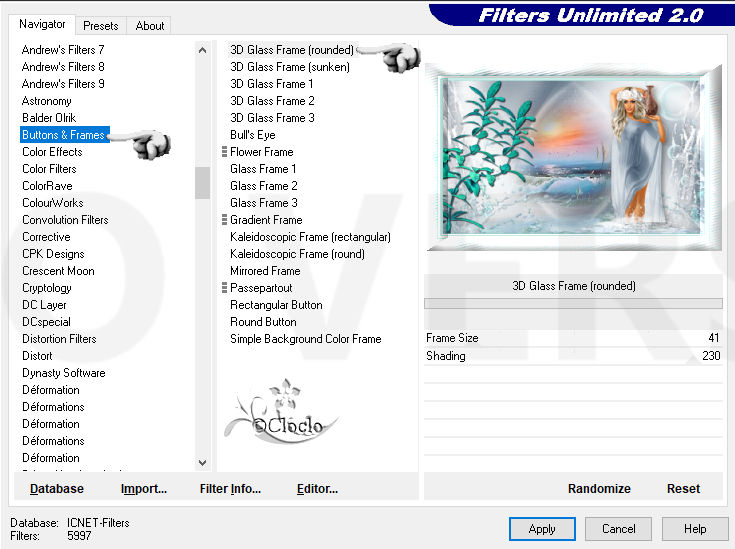Select DC Layer category

[x=44, y=305]
